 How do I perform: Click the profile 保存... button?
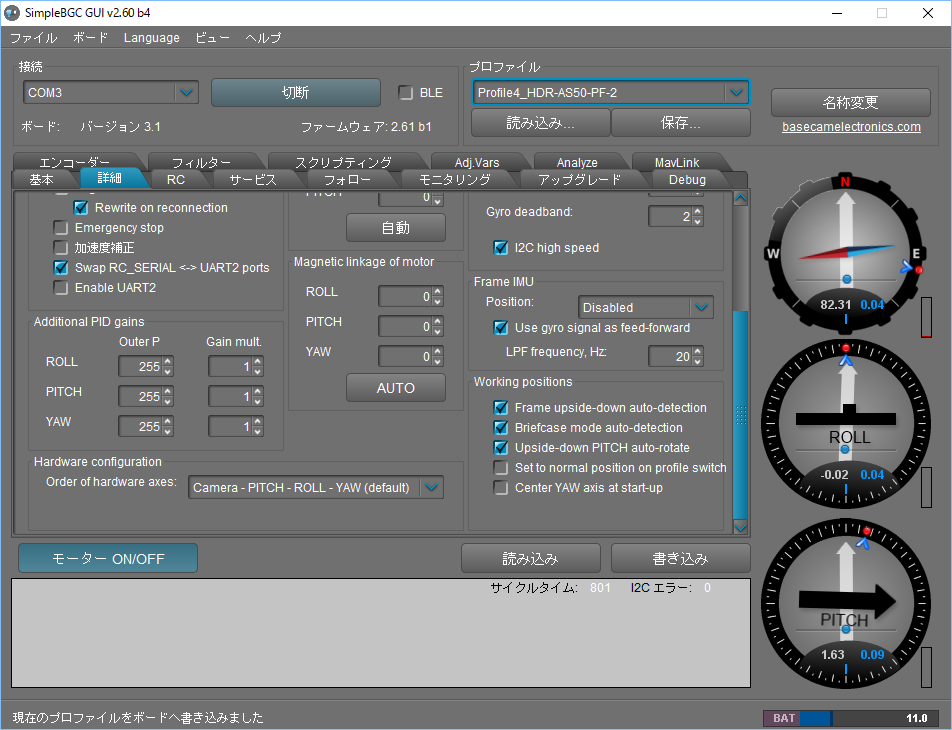(x=681, y=123)
